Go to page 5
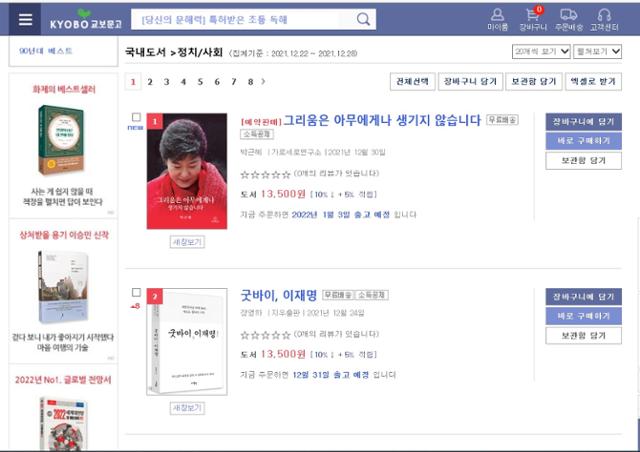 pyautogui.click(x=200, y=82)
